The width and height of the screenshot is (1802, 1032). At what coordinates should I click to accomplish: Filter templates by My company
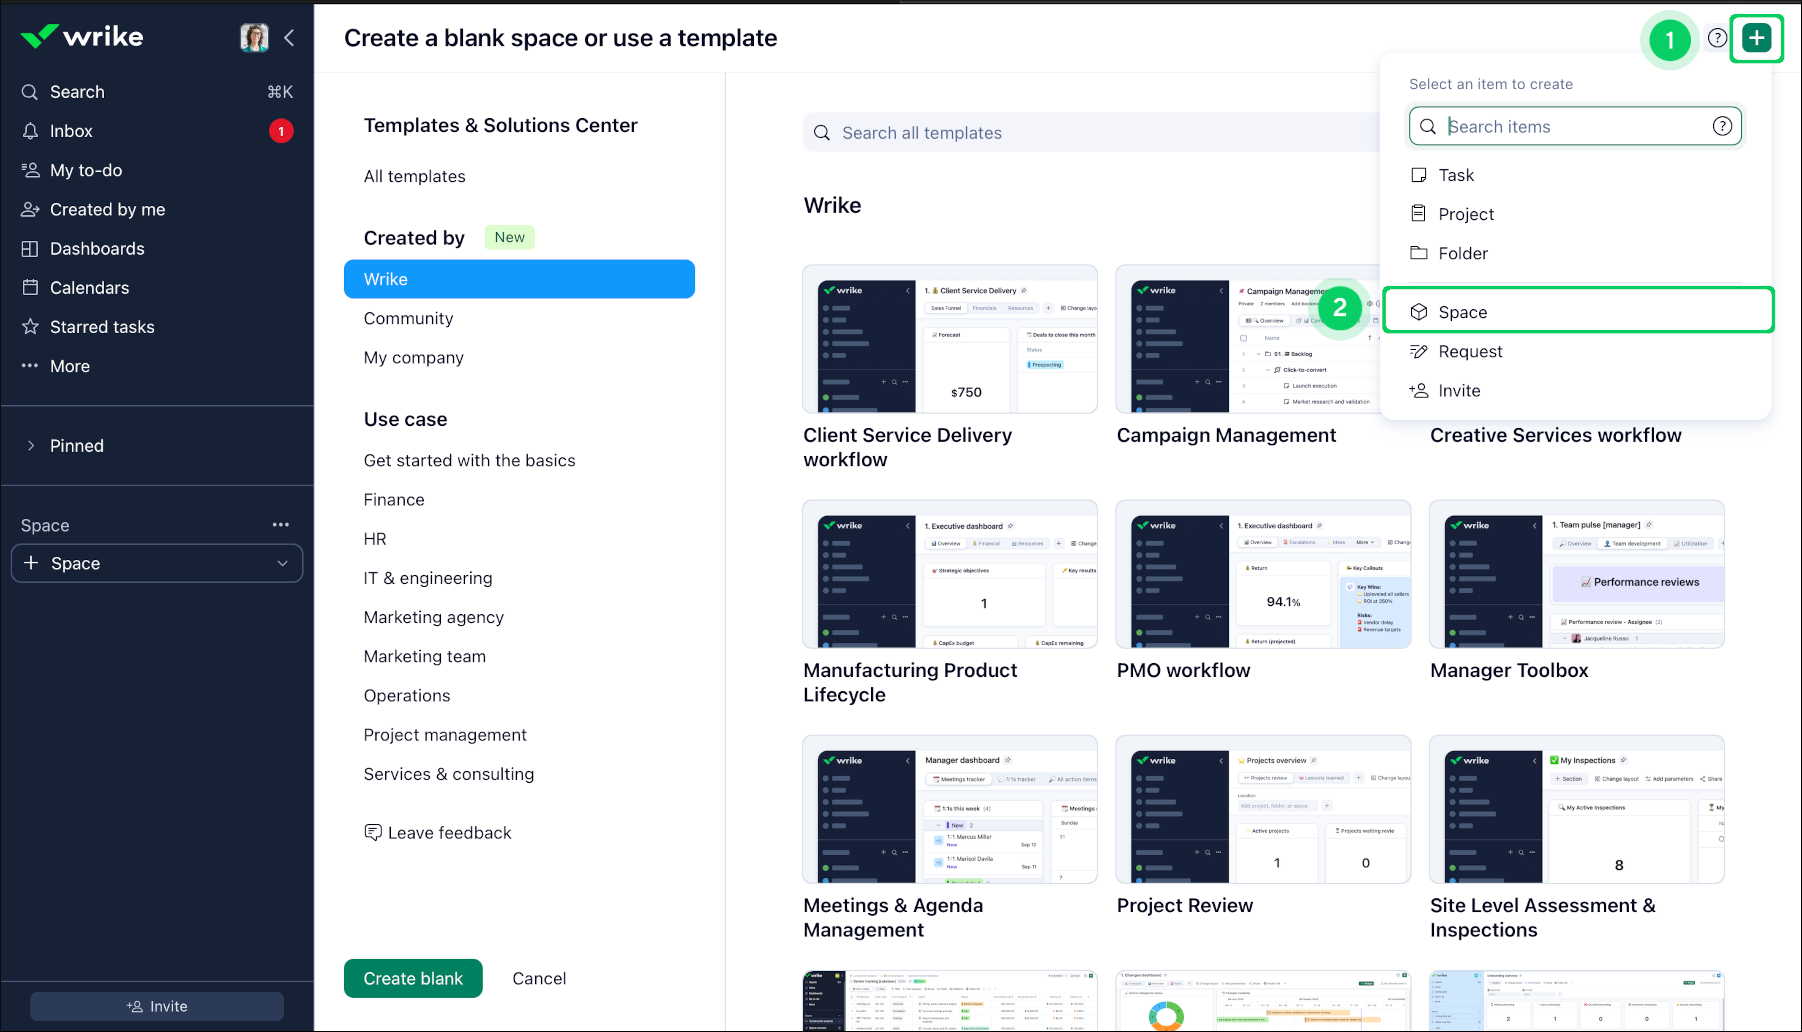click(414, 357)
